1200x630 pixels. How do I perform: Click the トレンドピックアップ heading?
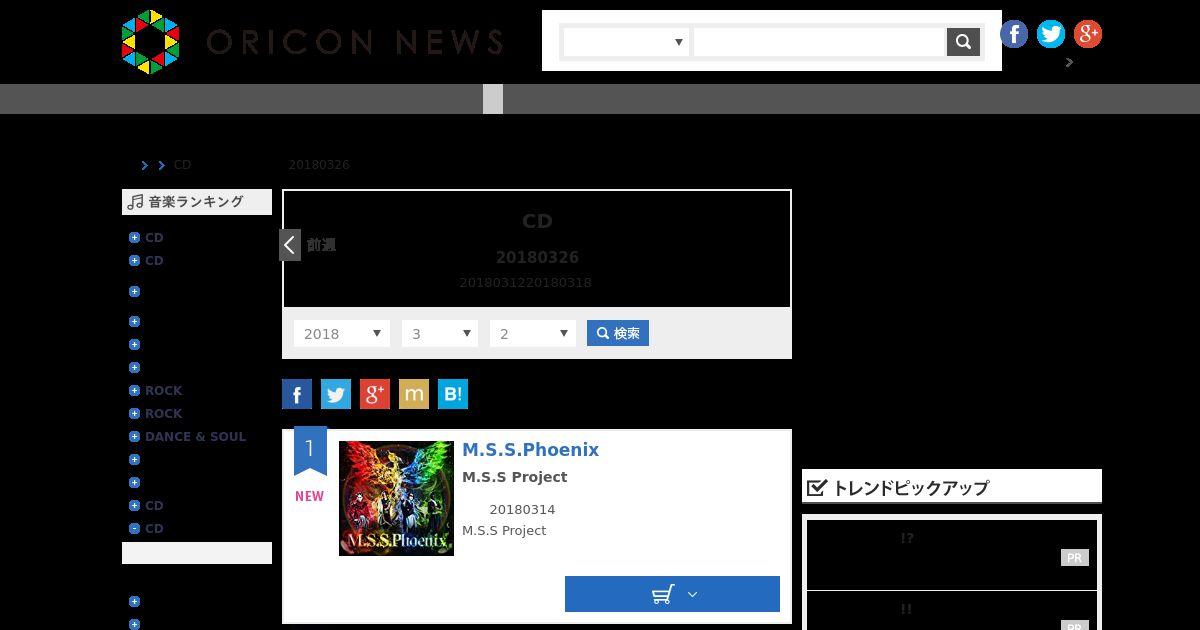click(952, 487)
